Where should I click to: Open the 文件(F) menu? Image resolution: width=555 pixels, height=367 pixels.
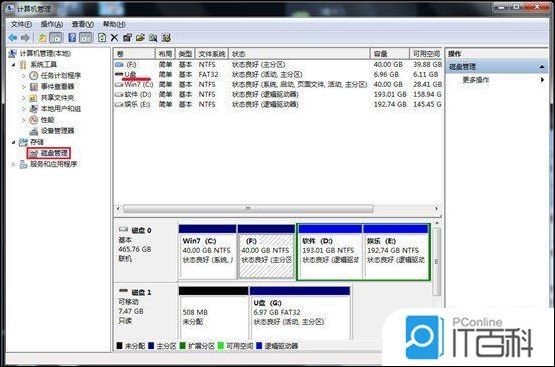click(21, 24)
